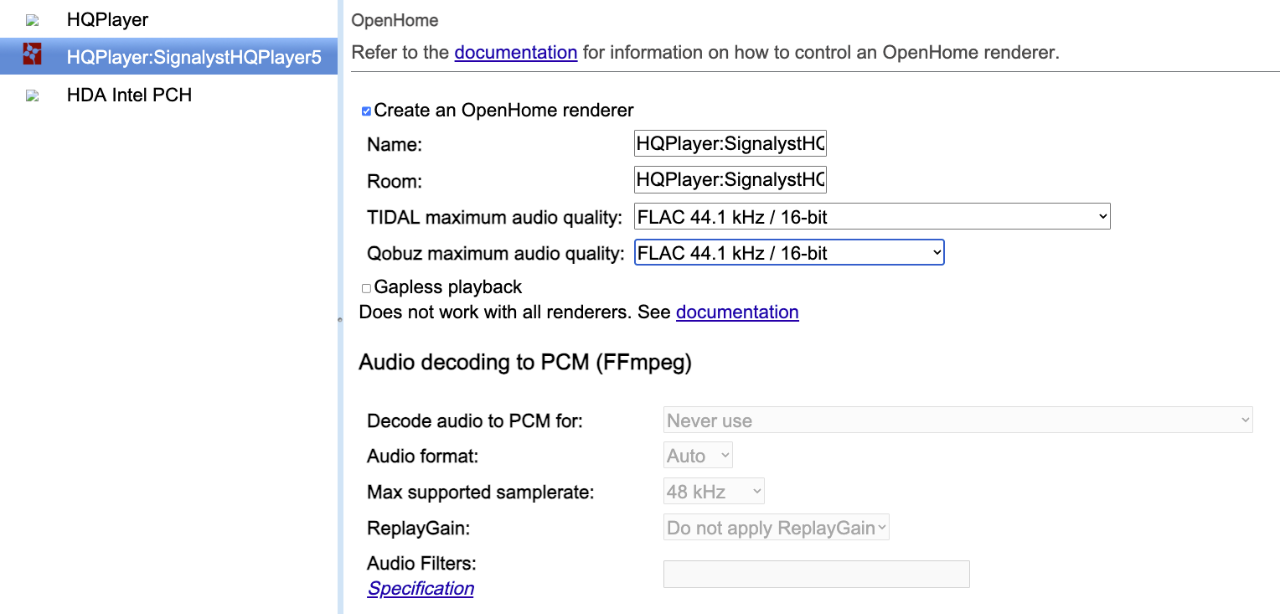This screenshot has height=614, width=1280.
Task: Open Qobuz maximum audio quality dropdown
Action: coord(789,253)
